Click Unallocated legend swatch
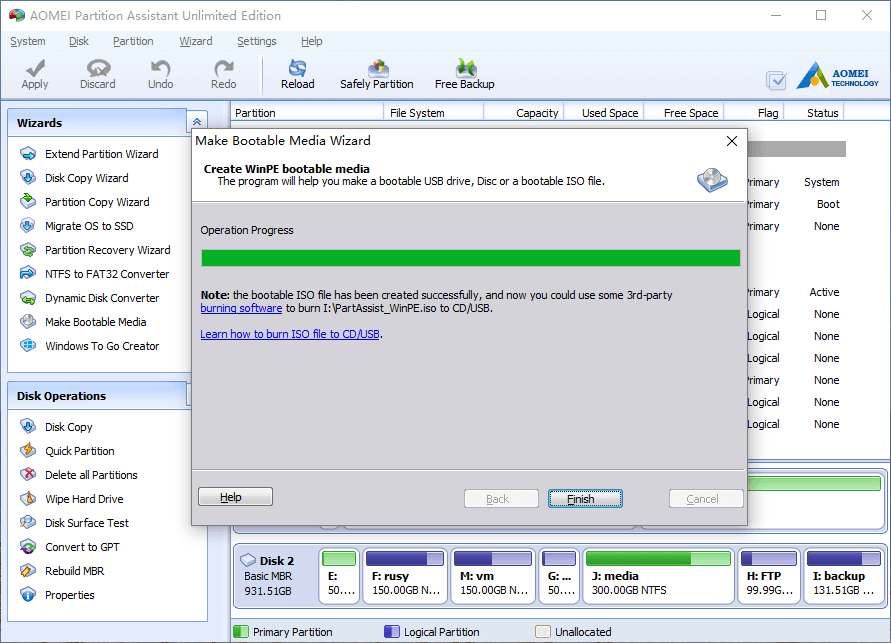This screenshot has width=891, height=643. tap(543, 632)
